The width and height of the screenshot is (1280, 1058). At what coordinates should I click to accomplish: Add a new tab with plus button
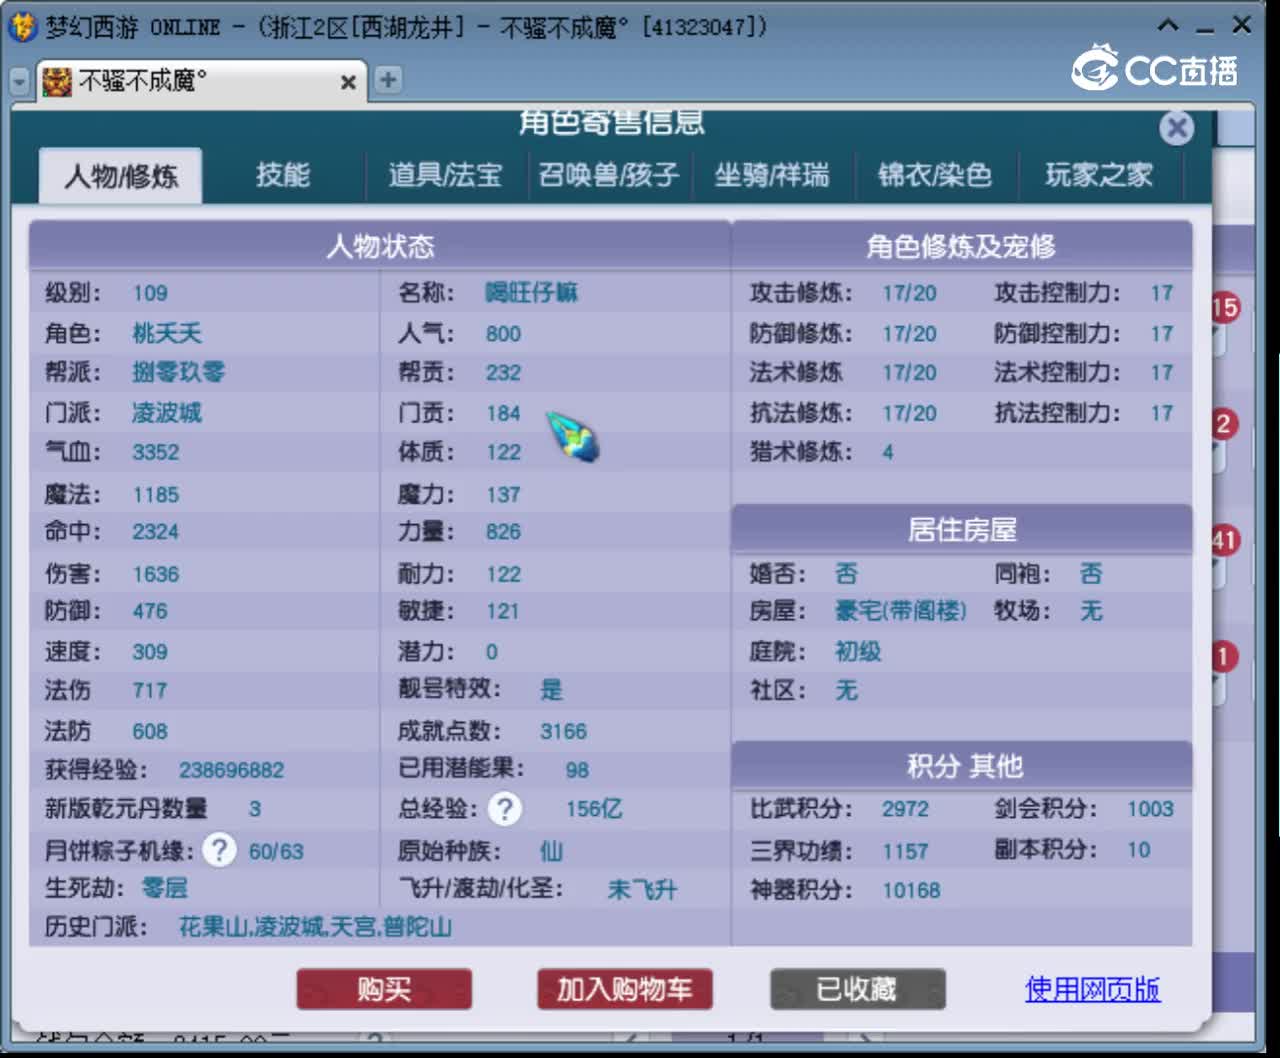click(388, 79)
